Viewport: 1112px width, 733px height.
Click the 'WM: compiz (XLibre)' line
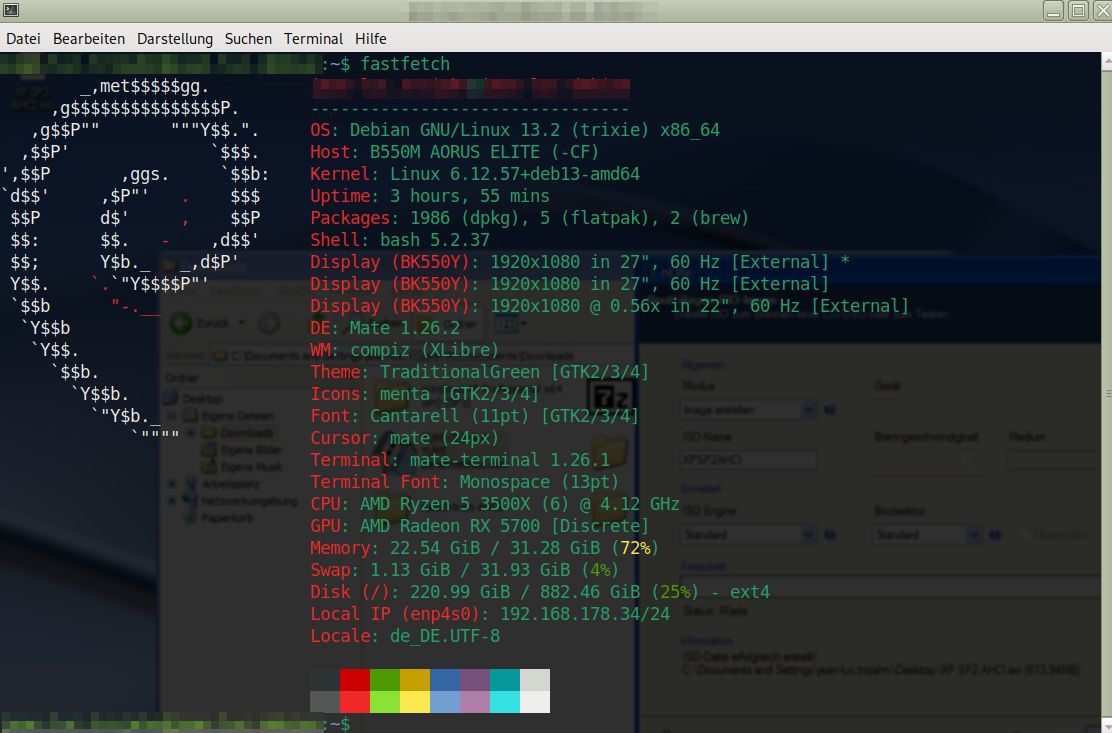405,350
